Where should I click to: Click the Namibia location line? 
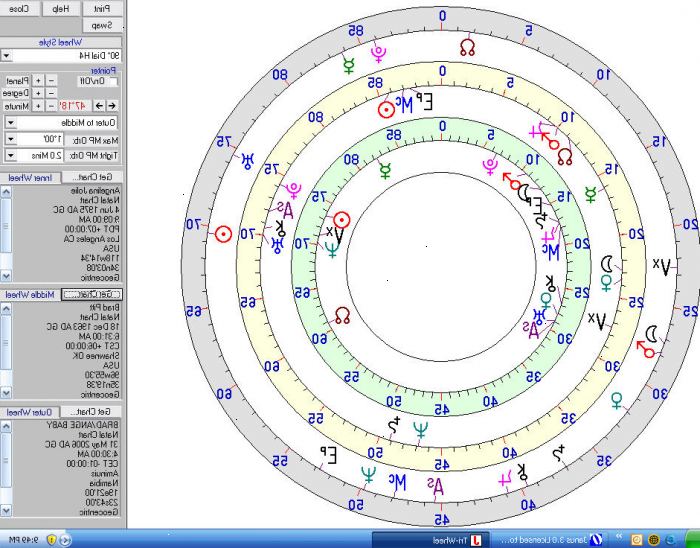[105, 483]
